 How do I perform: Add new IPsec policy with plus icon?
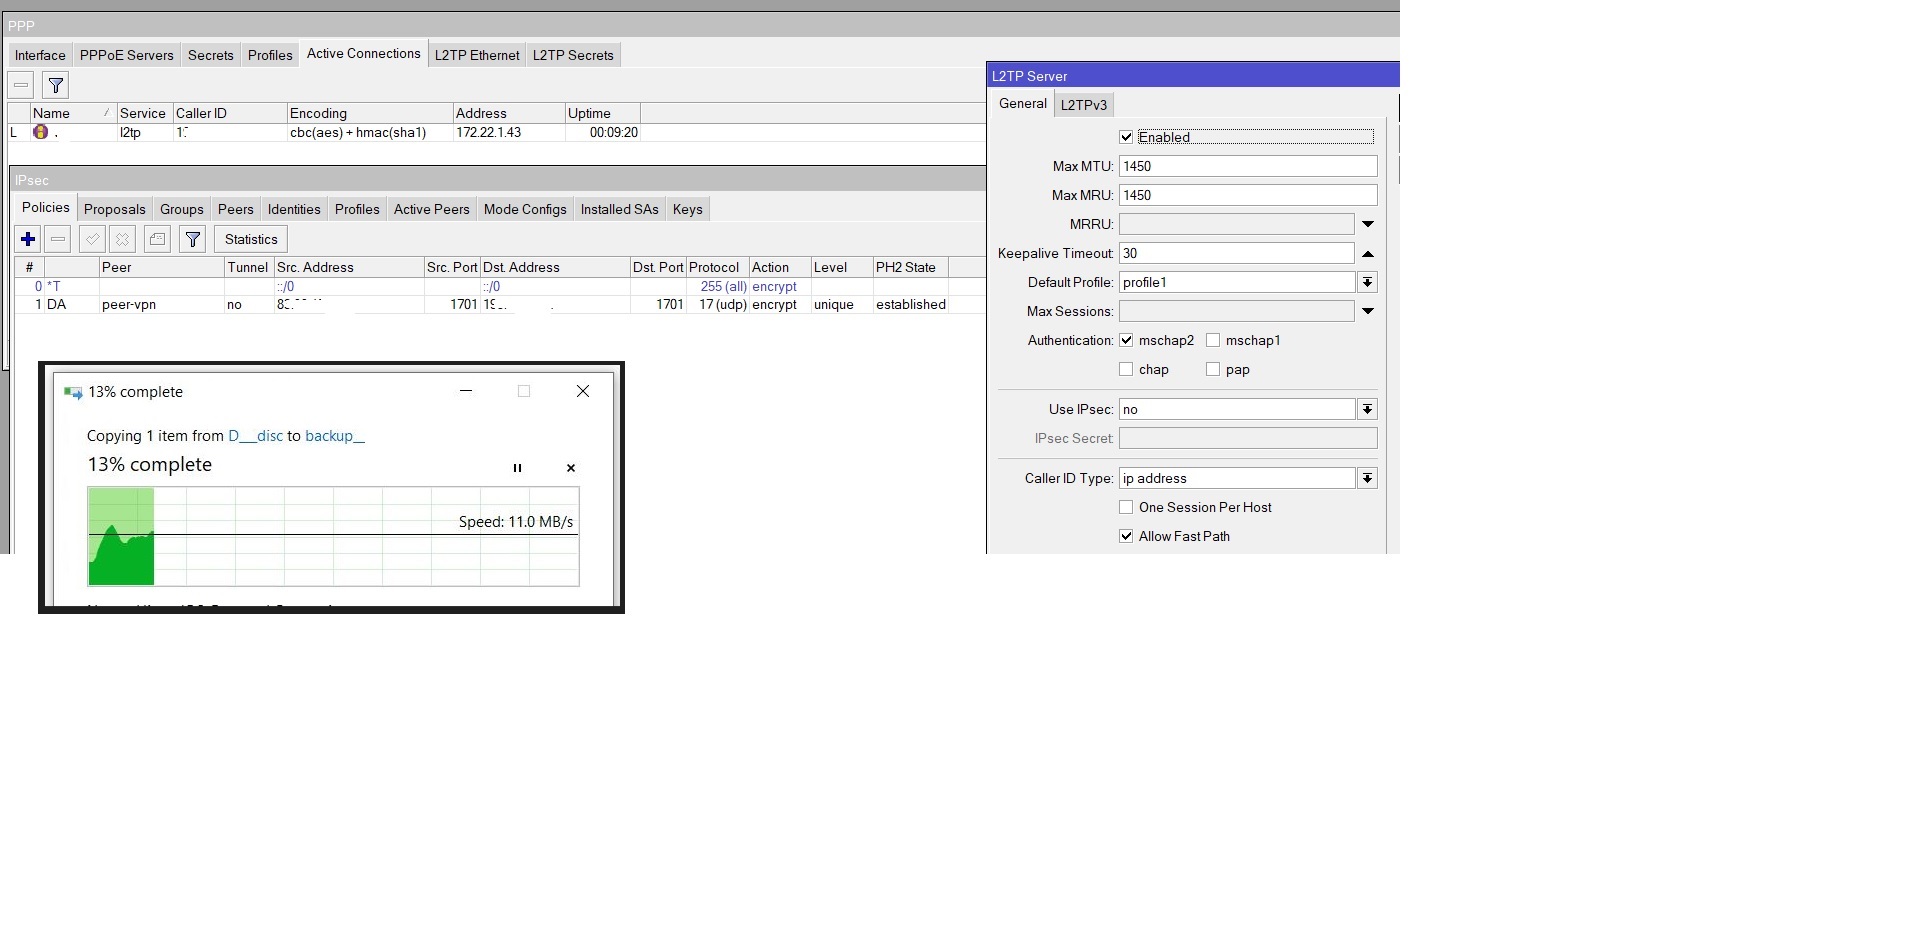[x=28, y=239]
